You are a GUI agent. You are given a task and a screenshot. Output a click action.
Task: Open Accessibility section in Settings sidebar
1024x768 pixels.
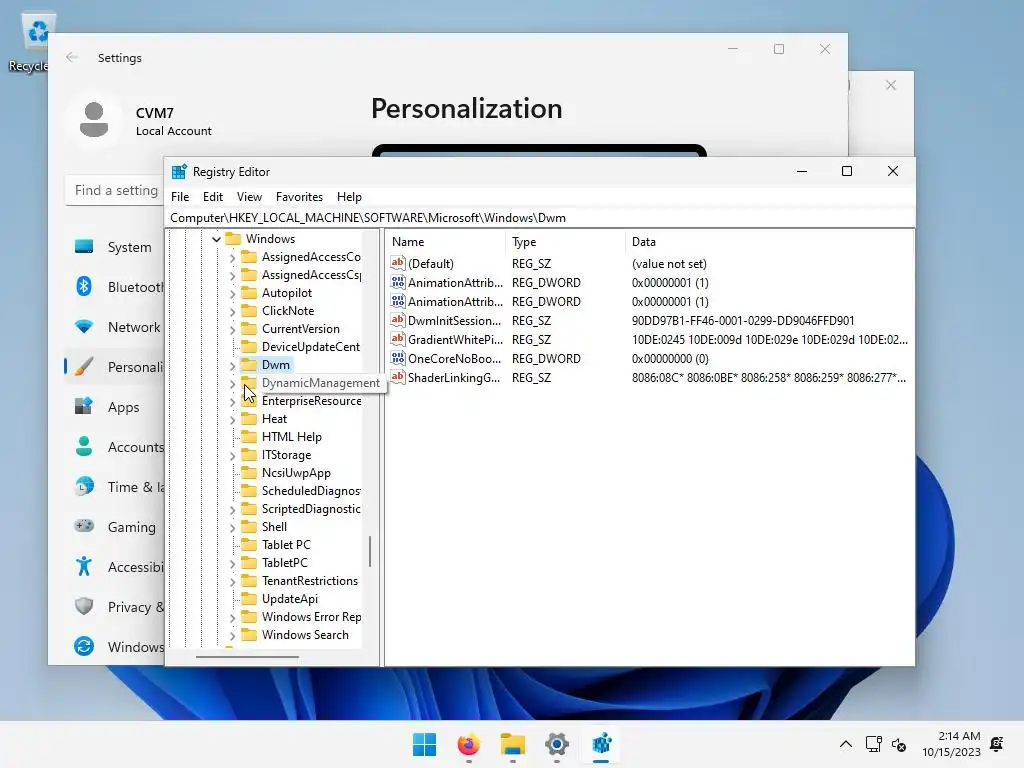click(114, 566)
